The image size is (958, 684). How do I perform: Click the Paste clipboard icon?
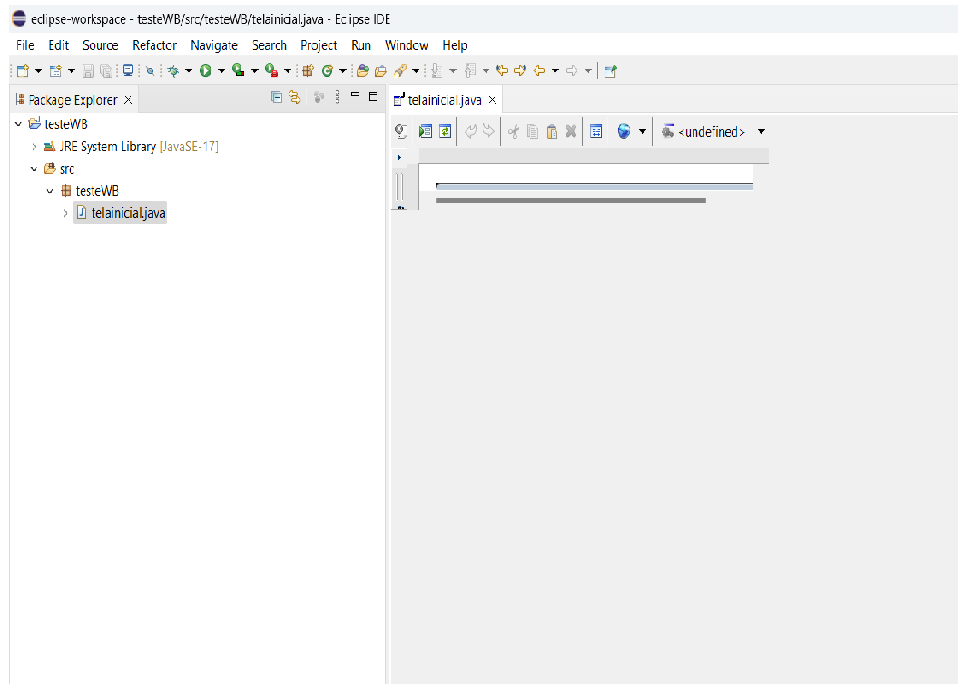552,131
